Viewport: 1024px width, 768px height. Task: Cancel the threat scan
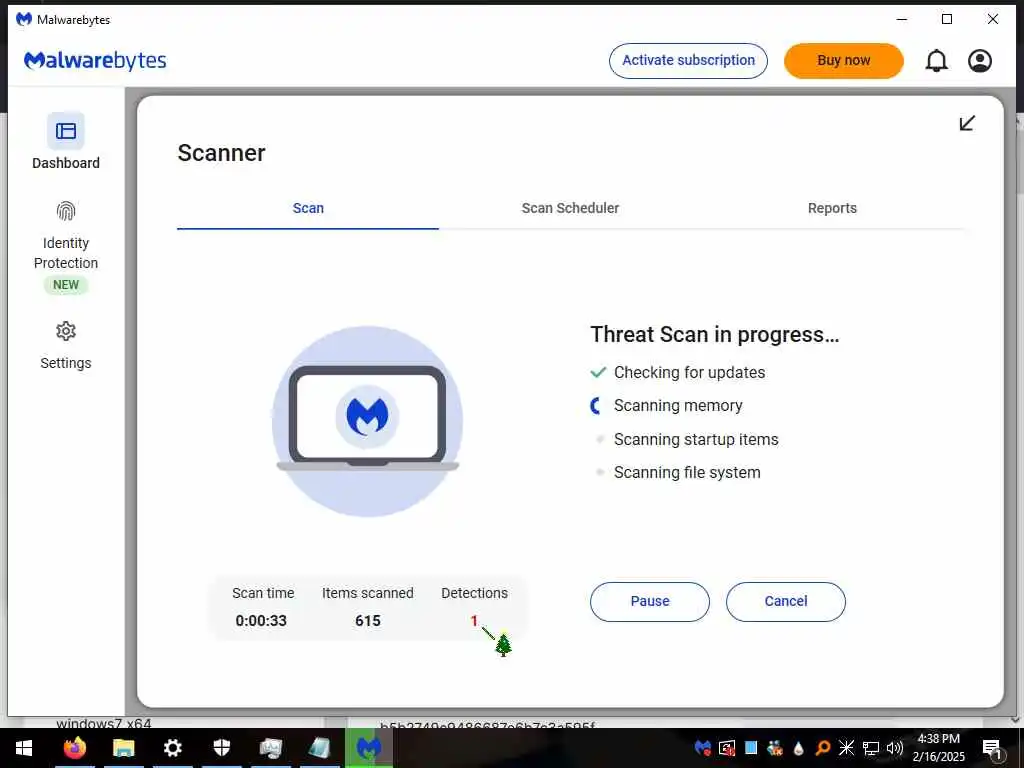coord(786,601)
